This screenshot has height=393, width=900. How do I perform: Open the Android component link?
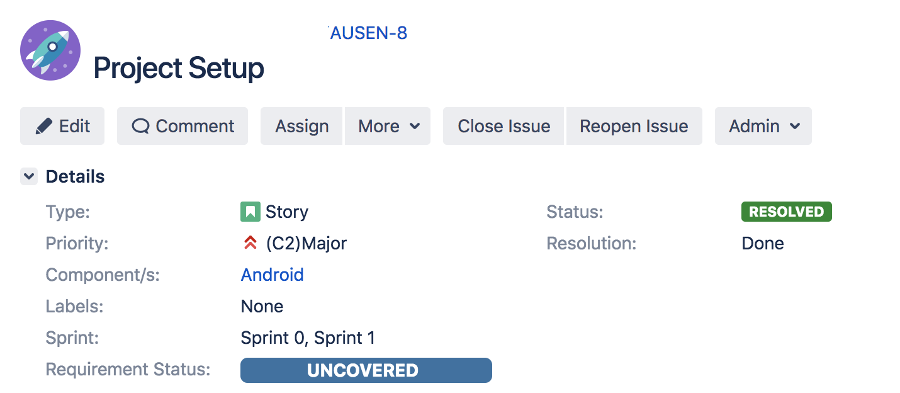tap(272, 275)
